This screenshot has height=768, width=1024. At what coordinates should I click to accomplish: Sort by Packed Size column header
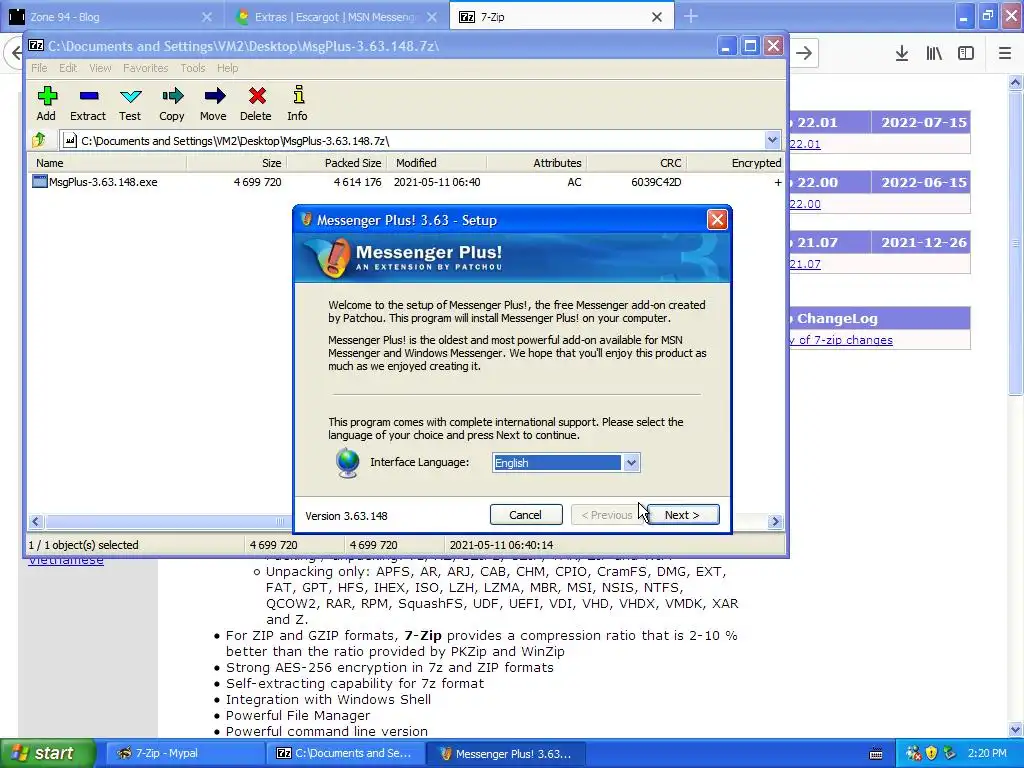pyautogui.click(x=336, y=163)
